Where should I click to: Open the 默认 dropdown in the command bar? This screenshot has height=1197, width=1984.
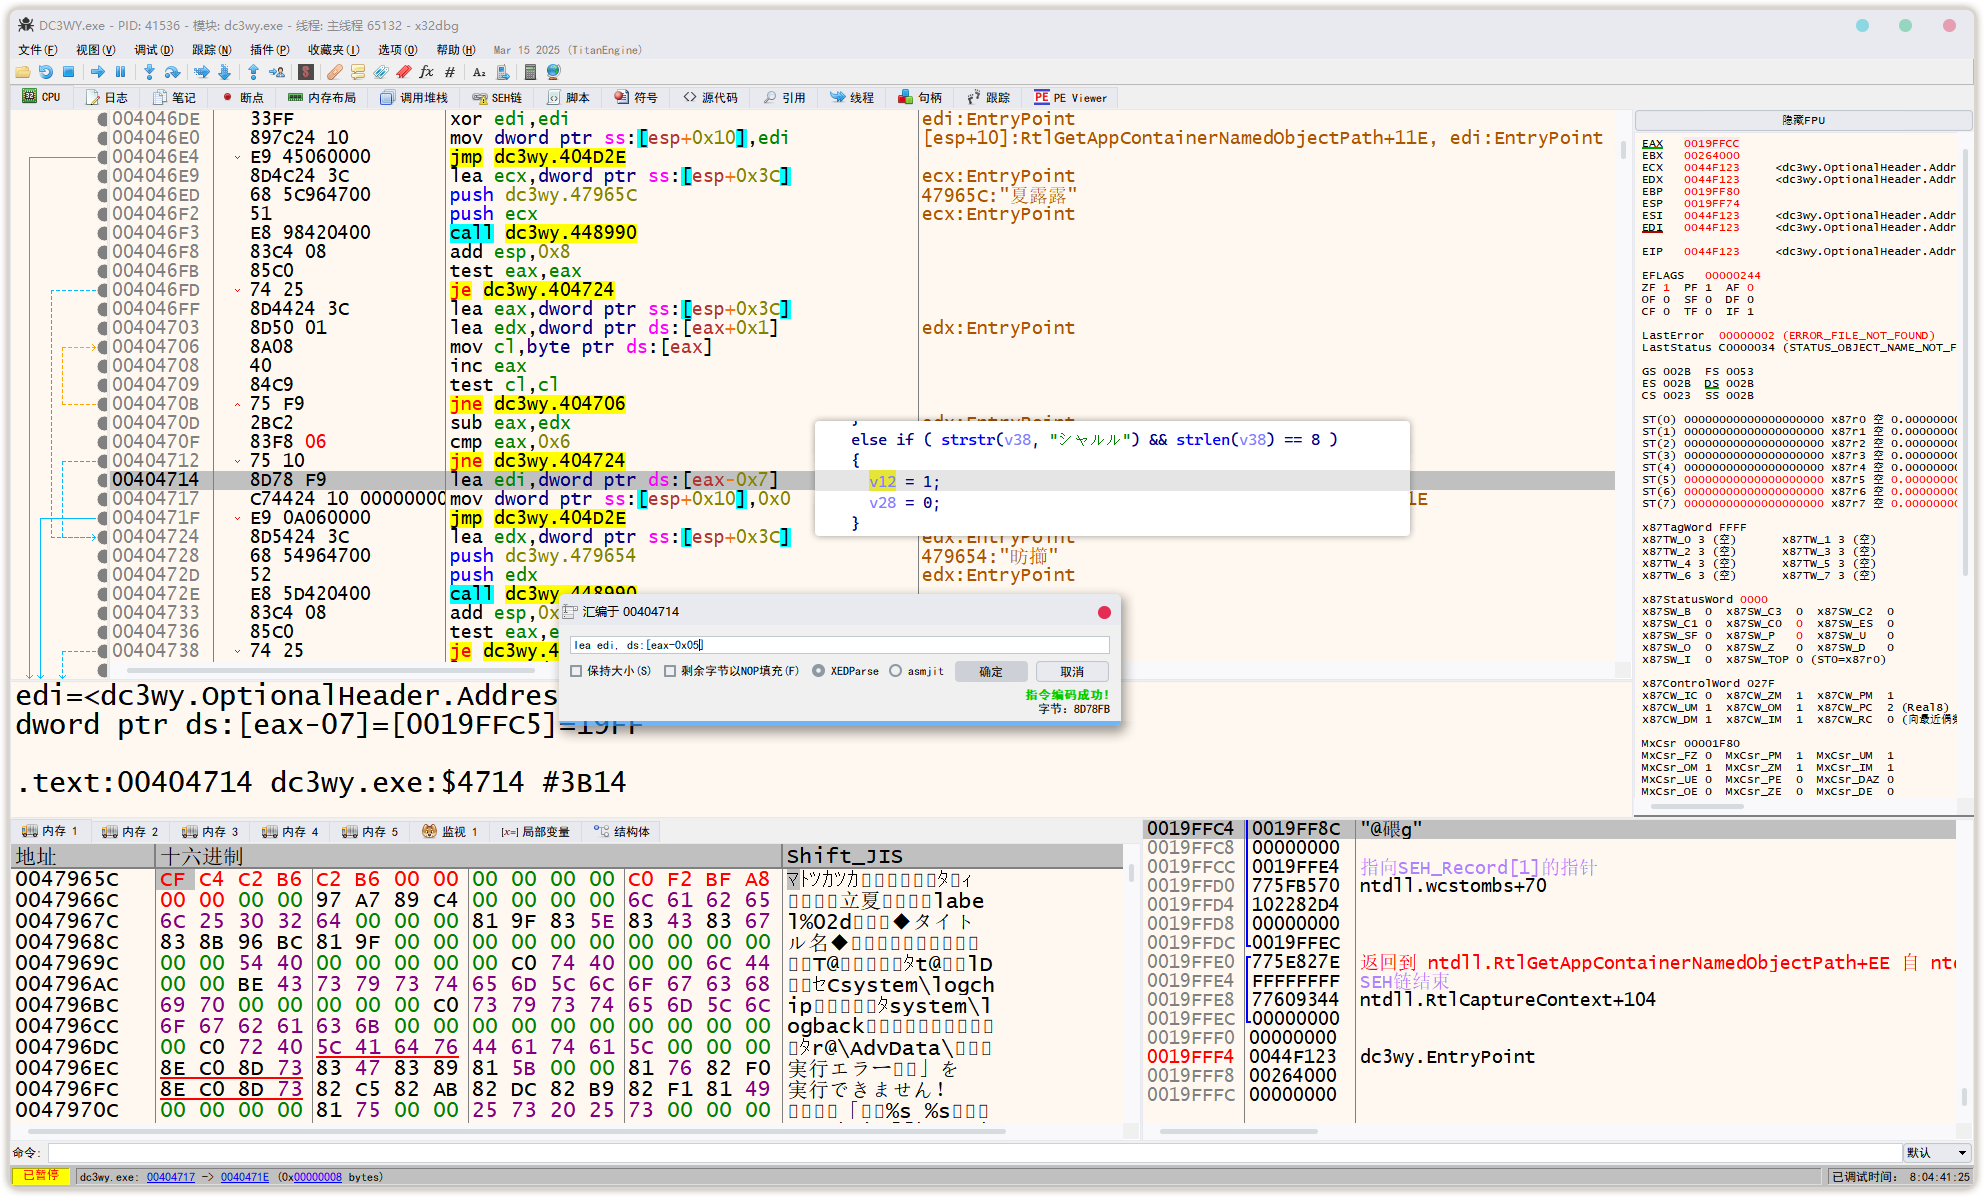(x=1936, y=1153)
